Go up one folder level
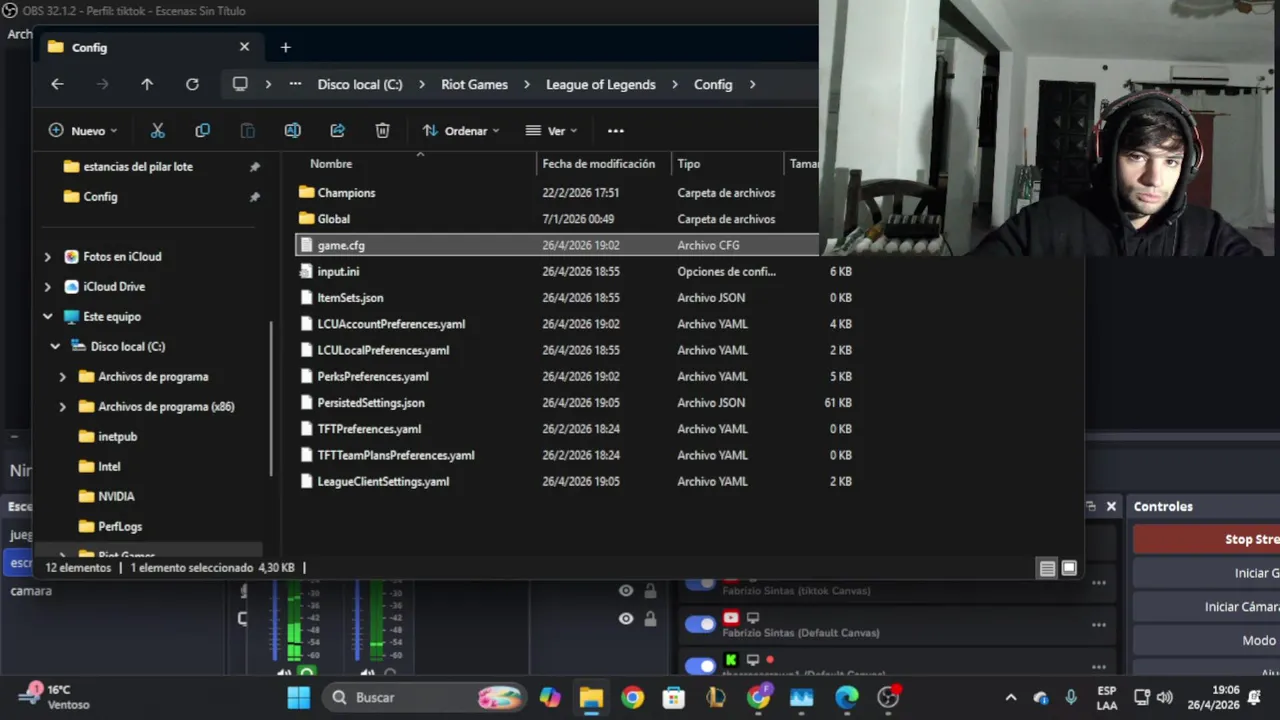This screenshot has height=720, width=1280. pyautogui.click(x=147, y=85)
